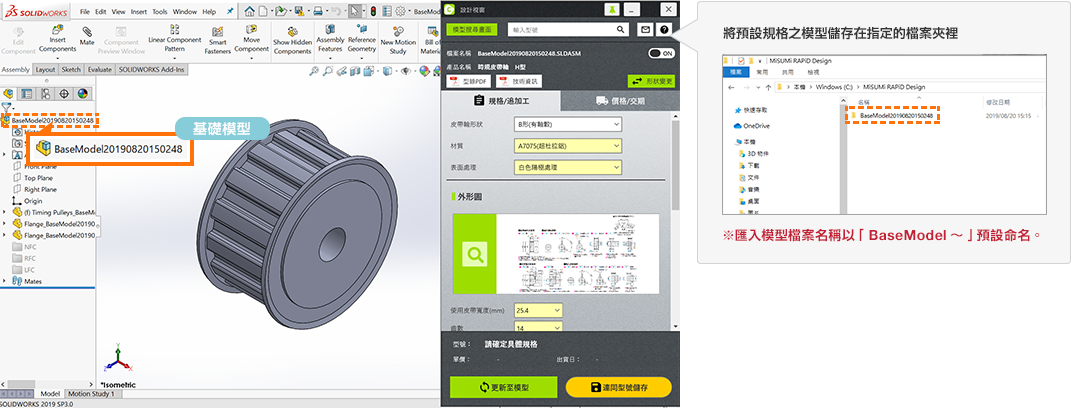Open the FeatureManager design tree tab icon
This screenshot has width=1071, height=408.
(10, 94)
